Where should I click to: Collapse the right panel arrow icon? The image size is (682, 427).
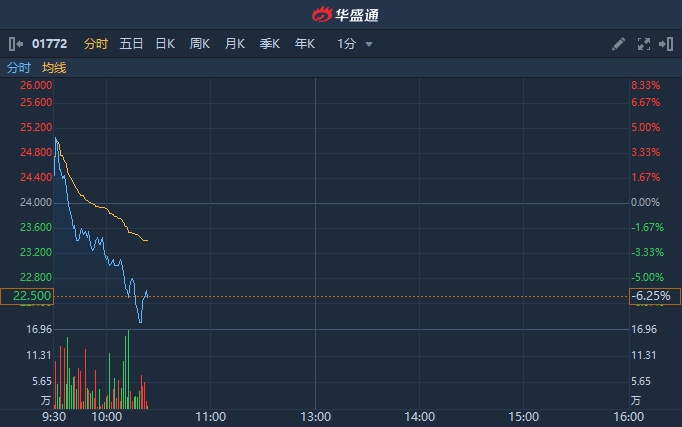tap(666, 44)
